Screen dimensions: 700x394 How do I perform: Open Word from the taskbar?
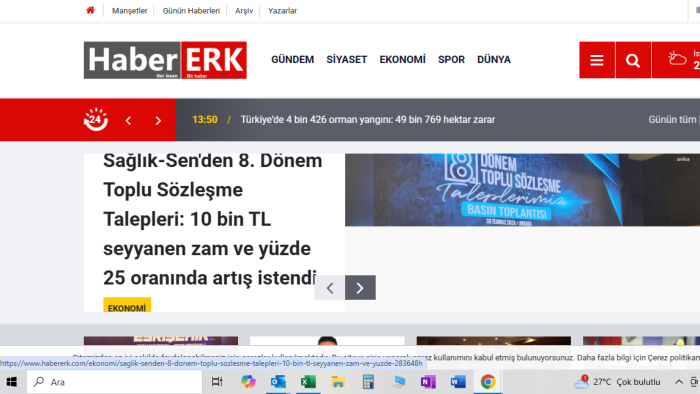pyautogui.click(x=458, y=382)
